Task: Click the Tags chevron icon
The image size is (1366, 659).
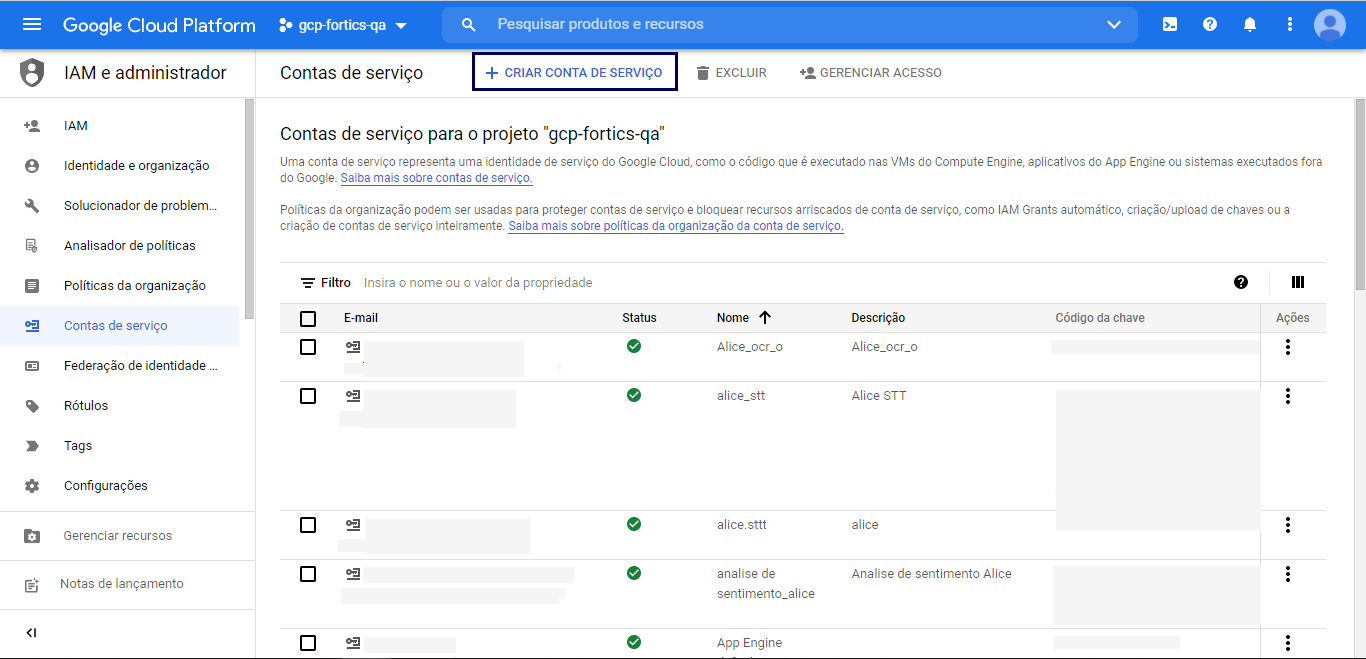Action: pyautogui.click(x=32, y=446)
